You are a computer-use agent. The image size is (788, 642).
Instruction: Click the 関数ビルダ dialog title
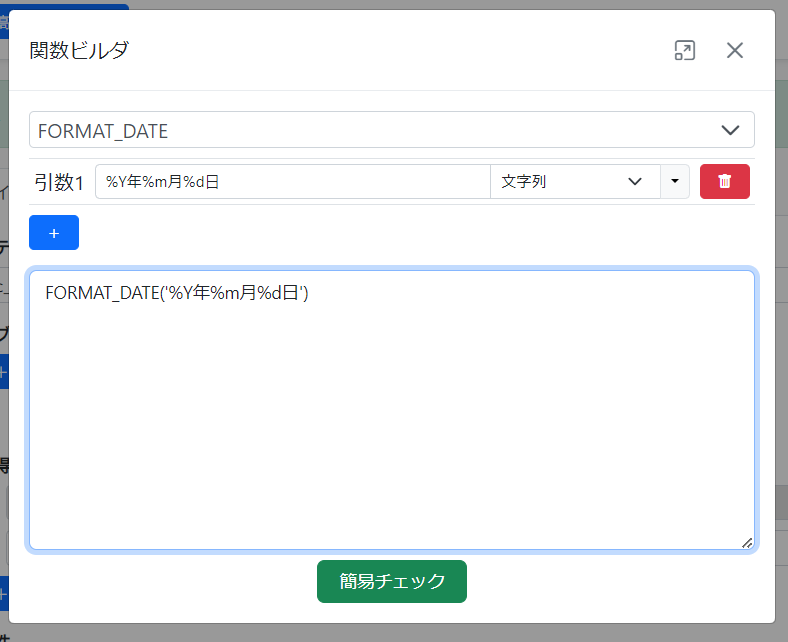[x=80, y=51]
